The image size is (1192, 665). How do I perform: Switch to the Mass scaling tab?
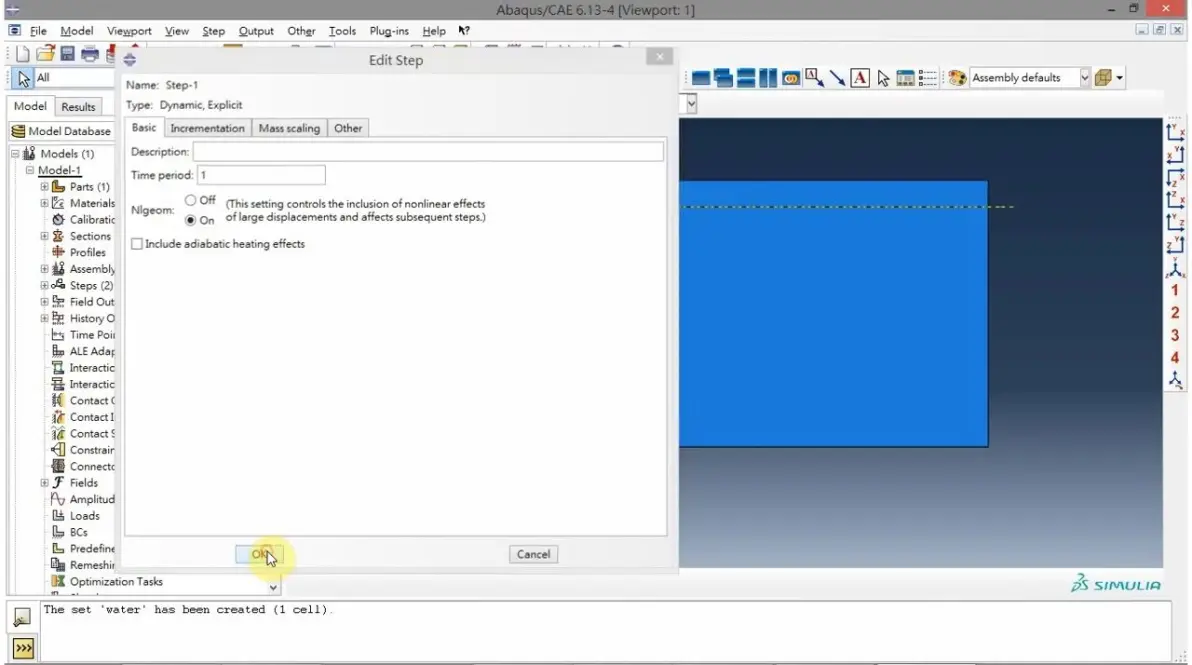(x=289, y=128)
